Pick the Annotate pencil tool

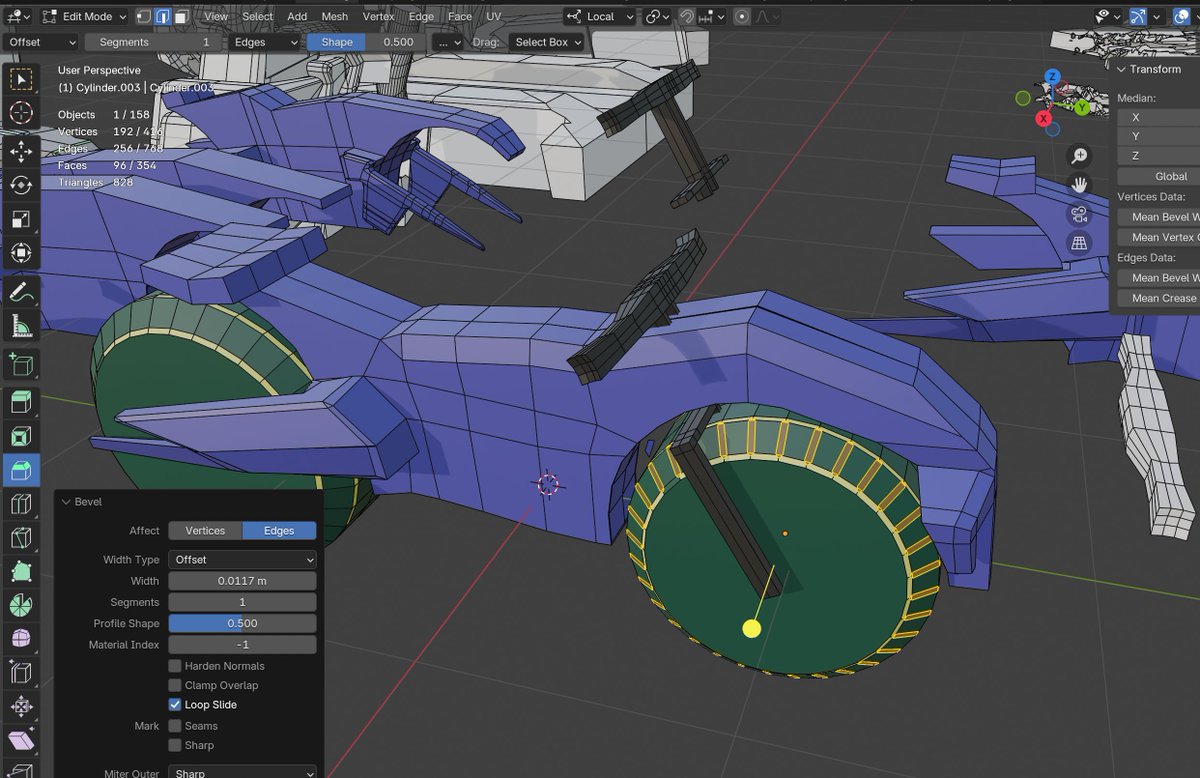tap(21, 292)
